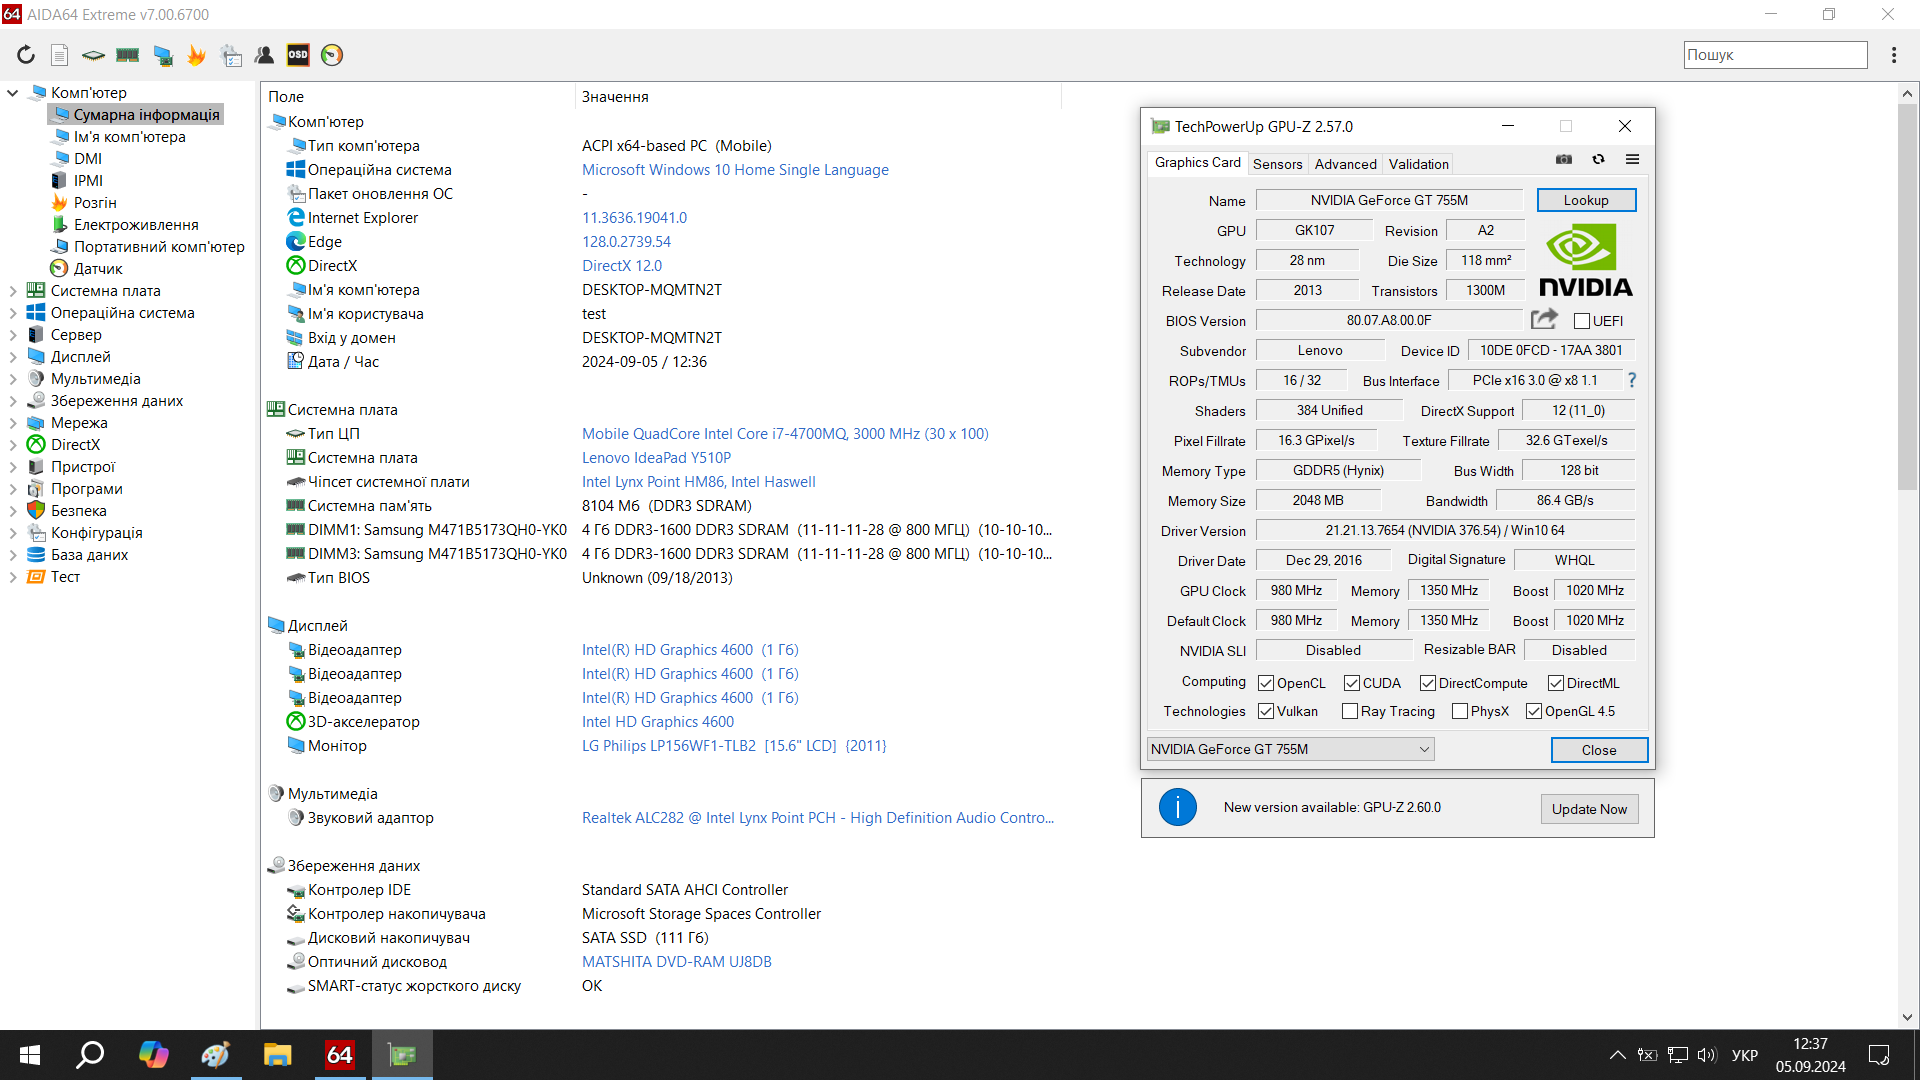
Task: Toggle the DirectML checkbox
Action: 1556,683
